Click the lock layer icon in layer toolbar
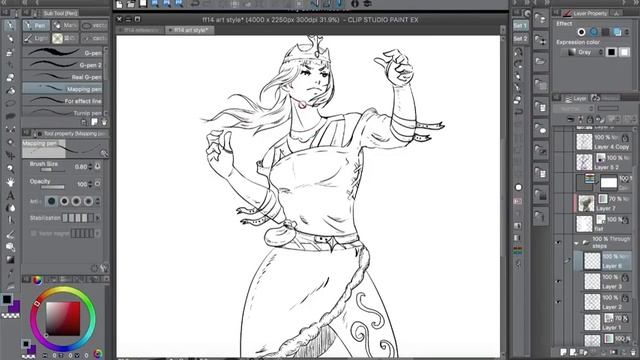 [x=590, y=119]
